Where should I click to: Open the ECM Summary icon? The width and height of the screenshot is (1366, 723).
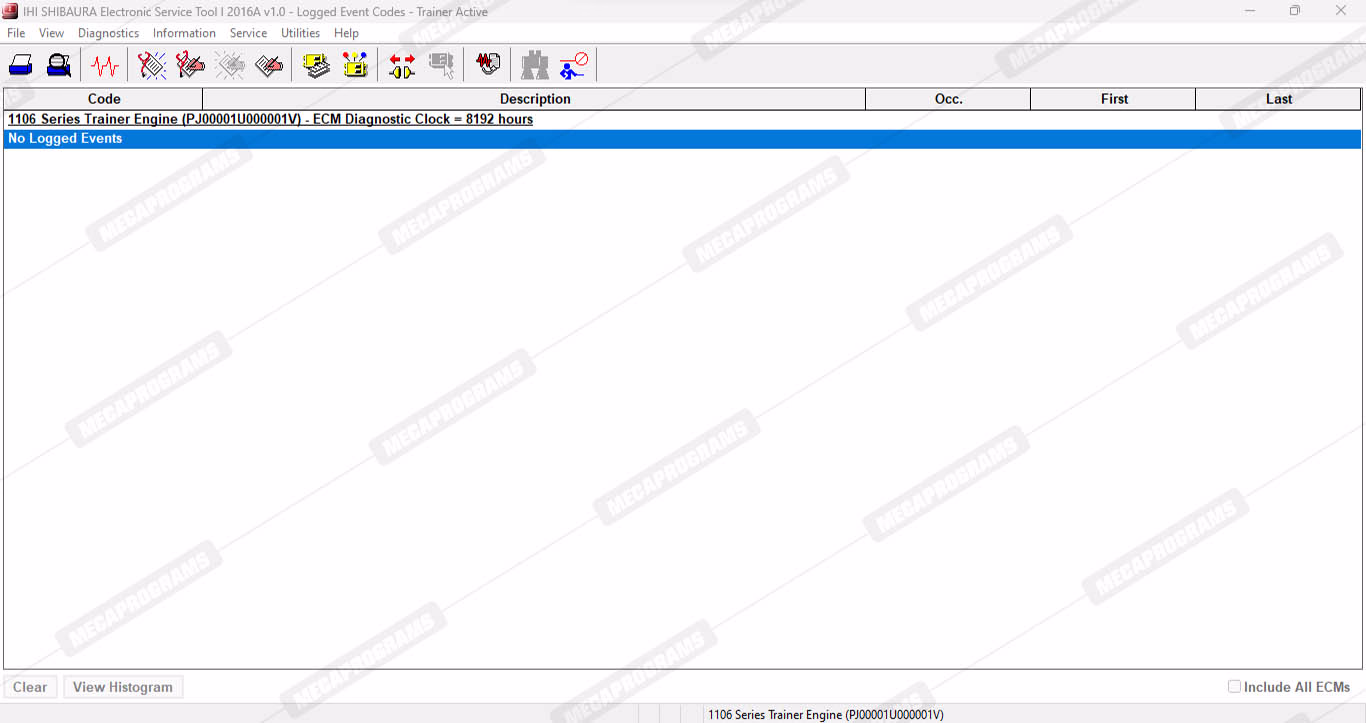[x=317, y=66]
